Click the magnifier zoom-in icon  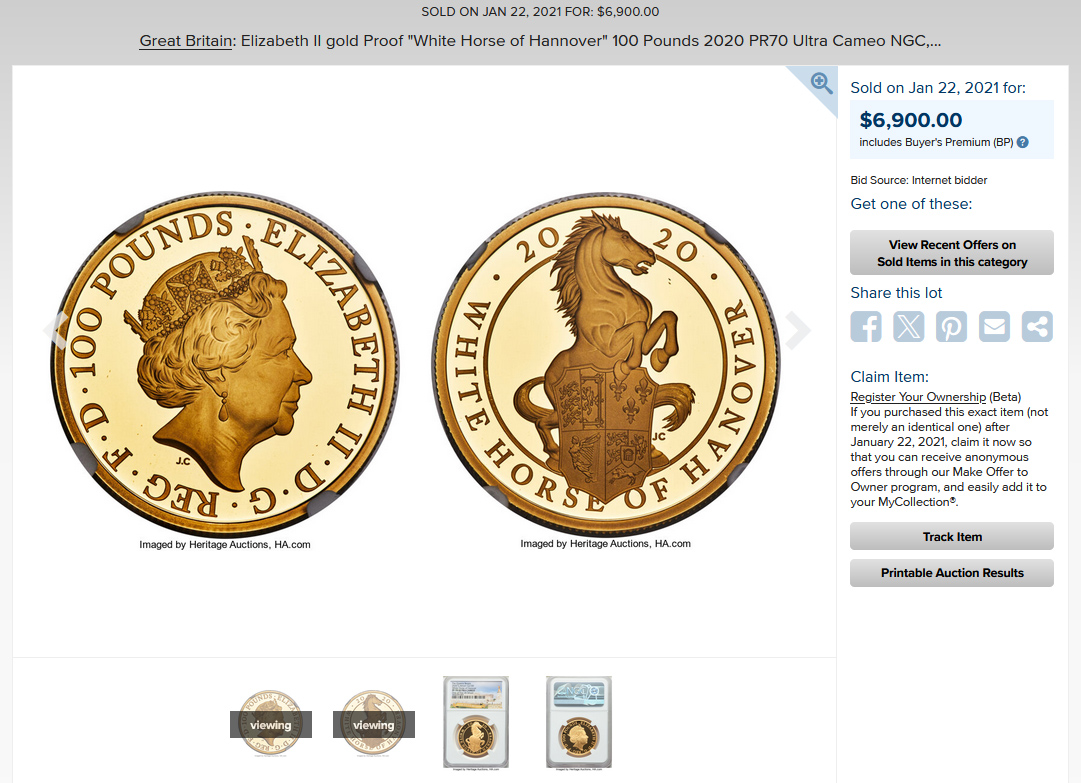pyautogui.click(x=821, y=83)
